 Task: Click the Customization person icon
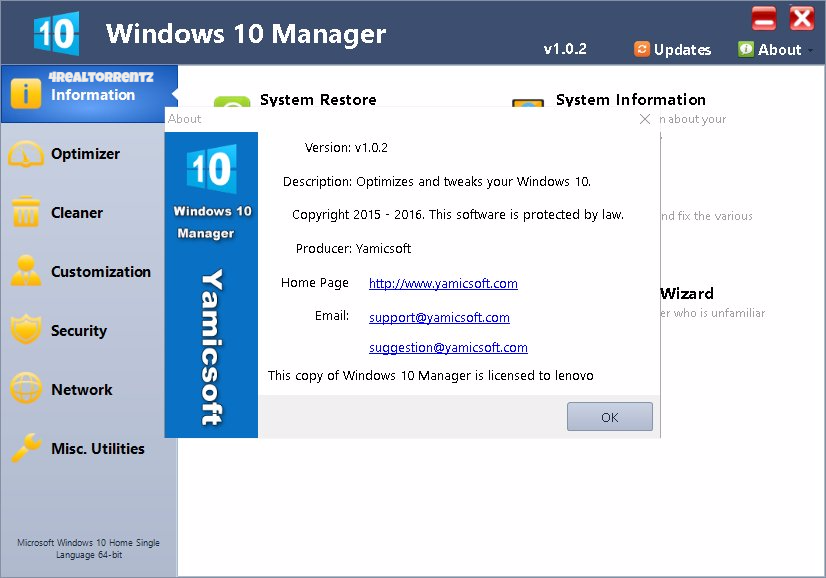pos(25,271)
